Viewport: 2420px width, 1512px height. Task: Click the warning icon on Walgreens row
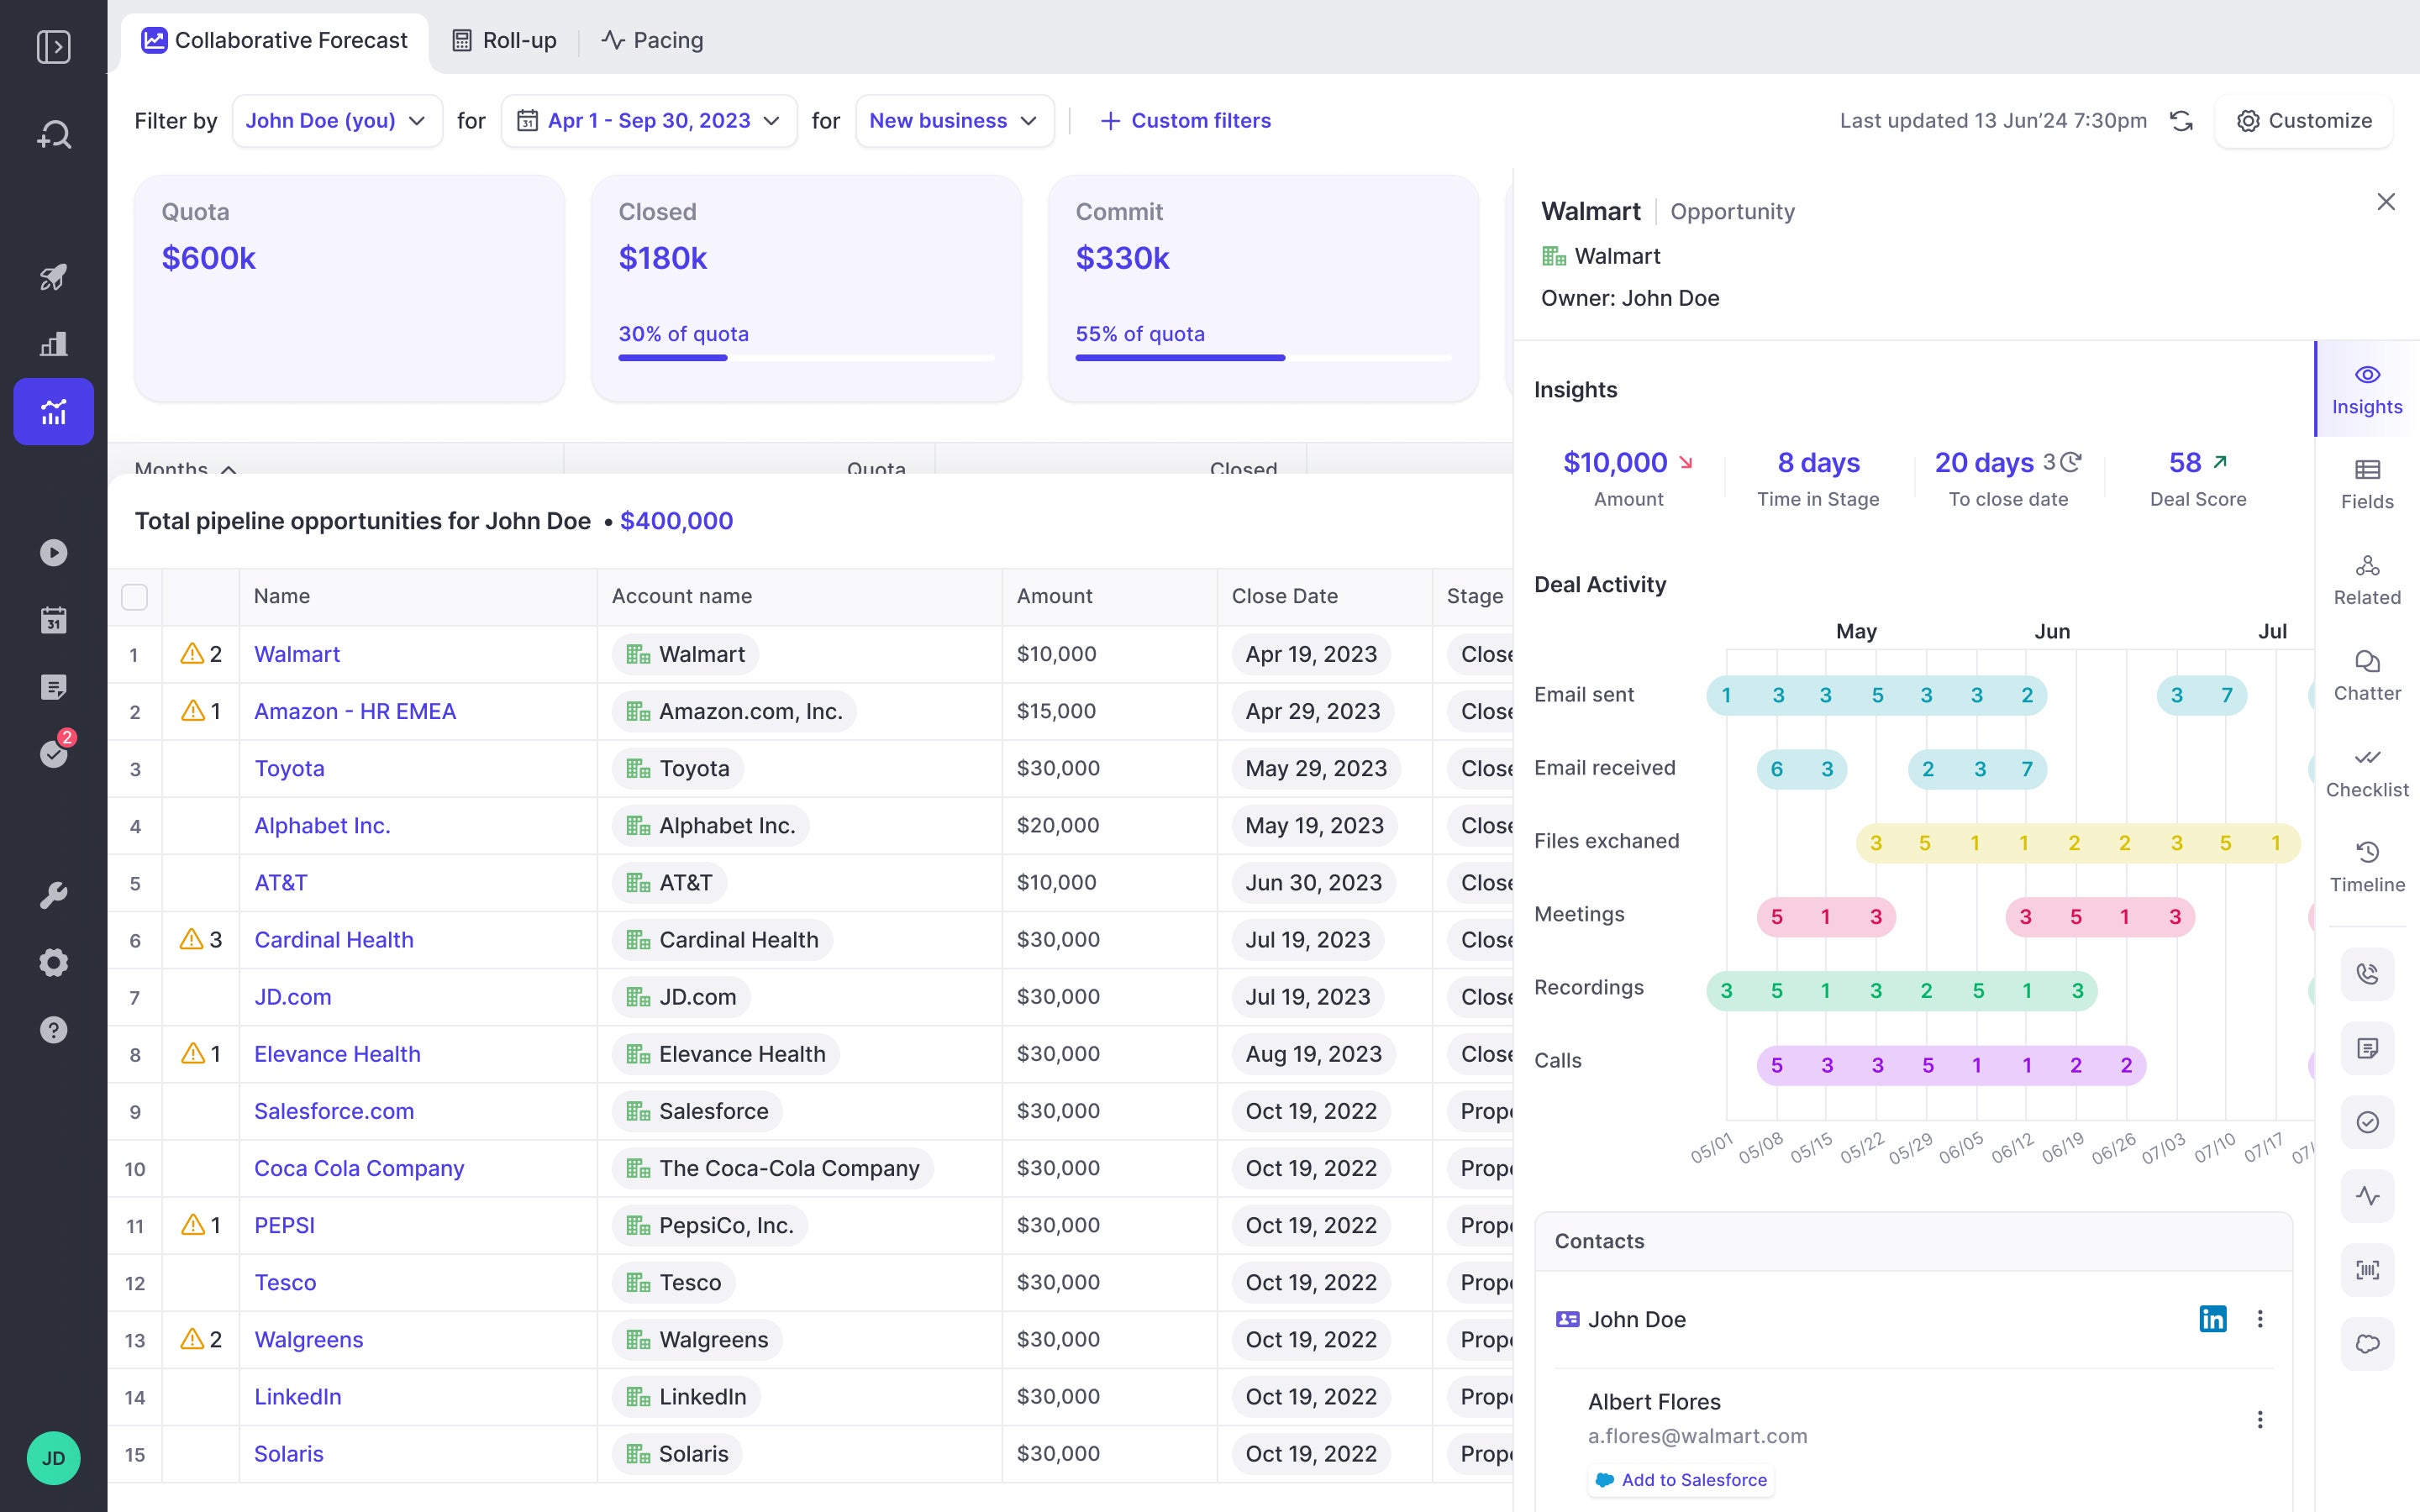click(x=191, y=1339)
